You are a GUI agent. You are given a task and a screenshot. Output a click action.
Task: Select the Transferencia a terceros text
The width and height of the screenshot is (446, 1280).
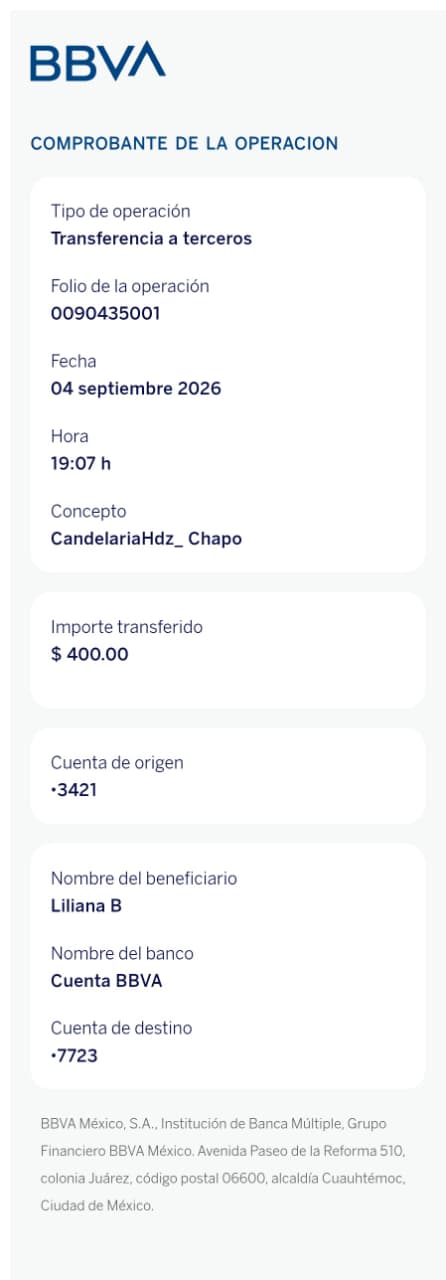151,239
